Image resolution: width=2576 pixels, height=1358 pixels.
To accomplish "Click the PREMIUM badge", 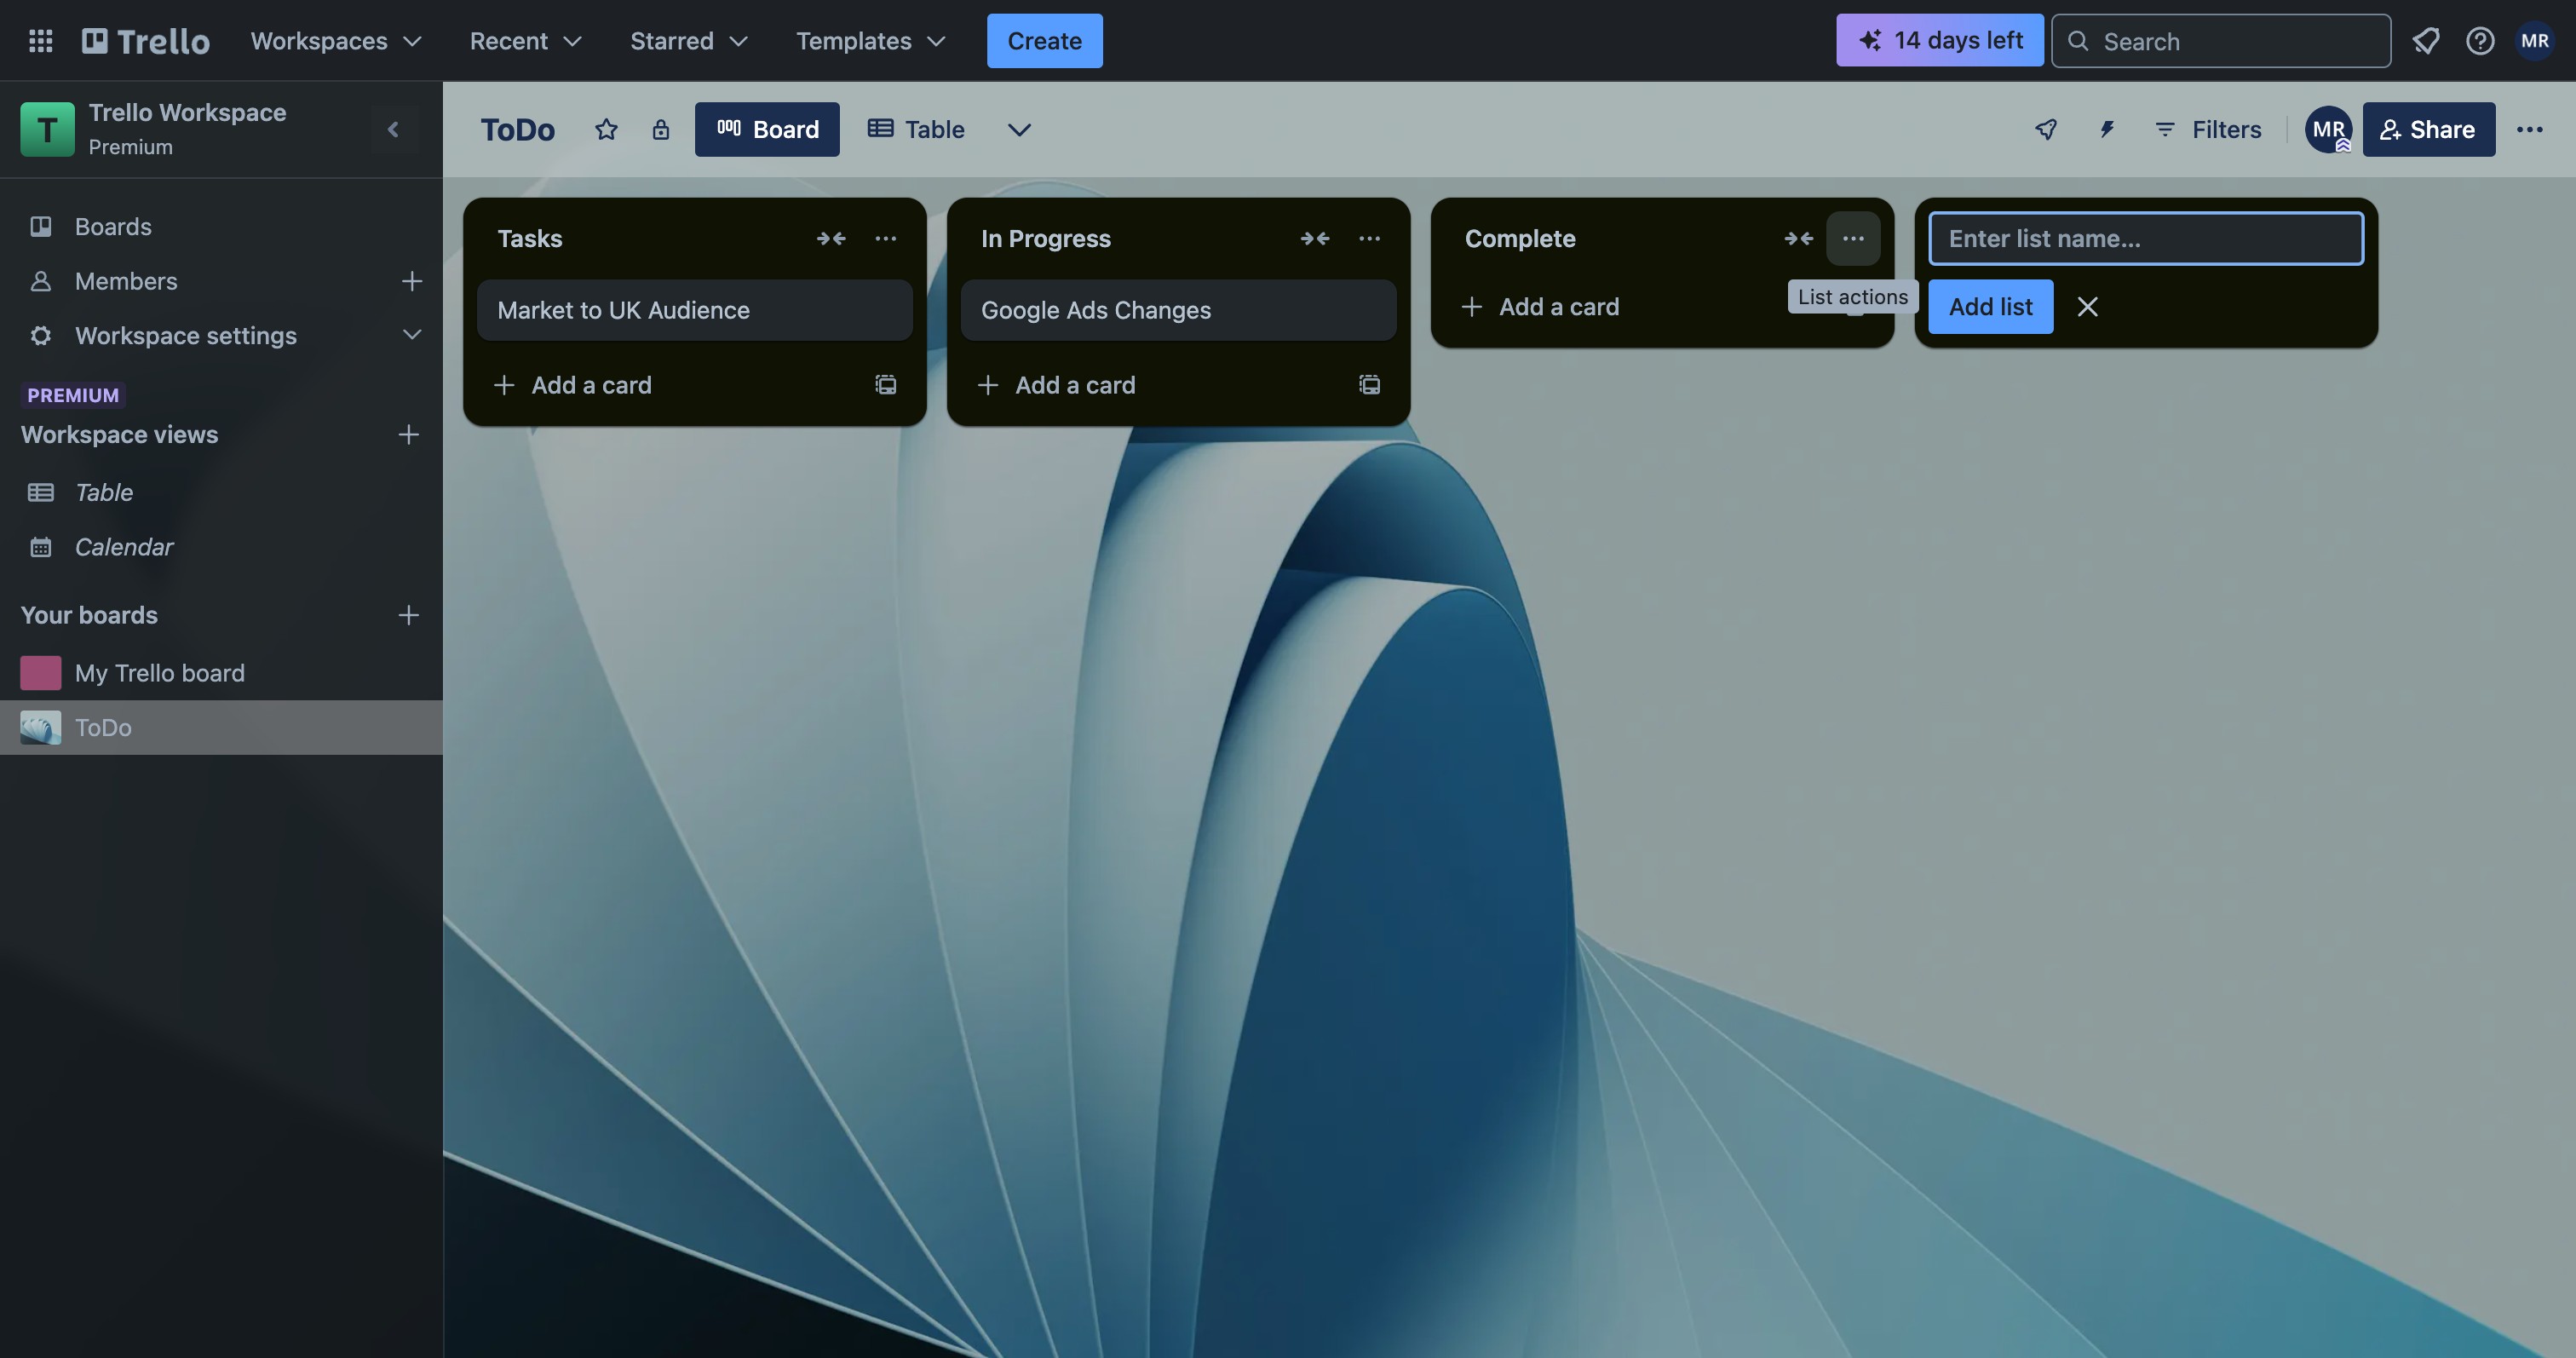I will click(x=73, y=395).
